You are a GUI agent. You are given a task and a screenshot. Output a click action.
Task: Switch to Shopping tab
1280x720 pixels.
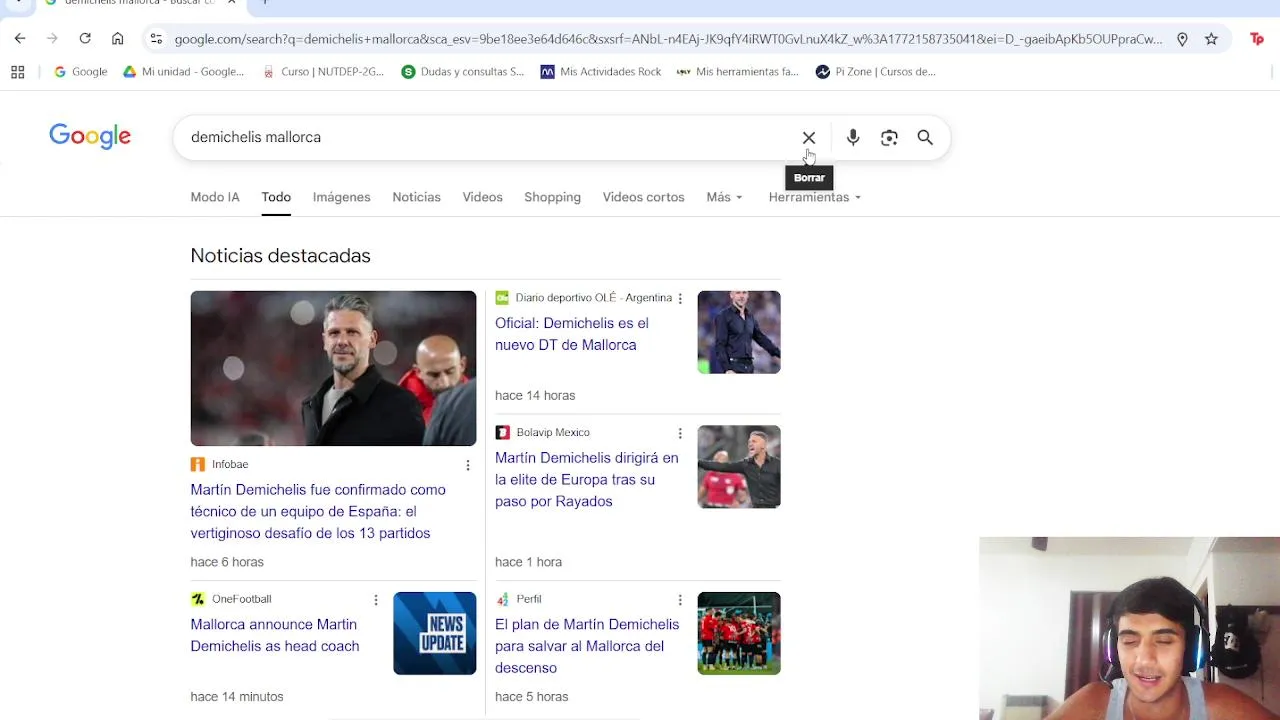(x=552, y=197)
